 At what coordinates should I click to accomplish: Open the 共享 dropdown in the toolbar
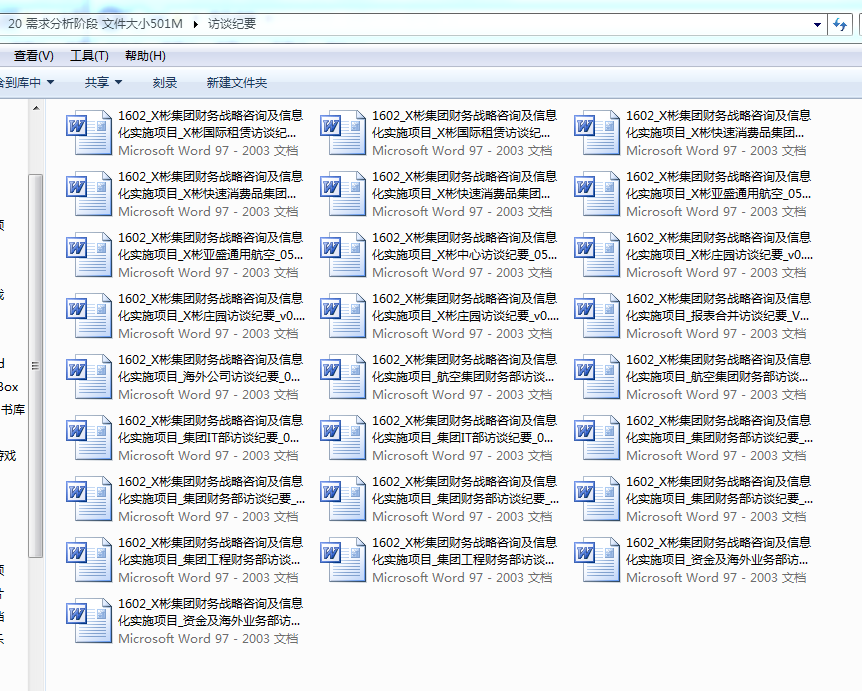103,82
